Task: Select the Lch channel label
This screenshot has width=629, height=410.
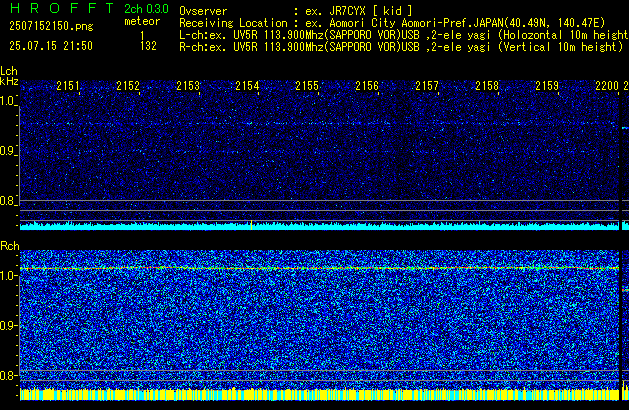Action: coord(9,71)
